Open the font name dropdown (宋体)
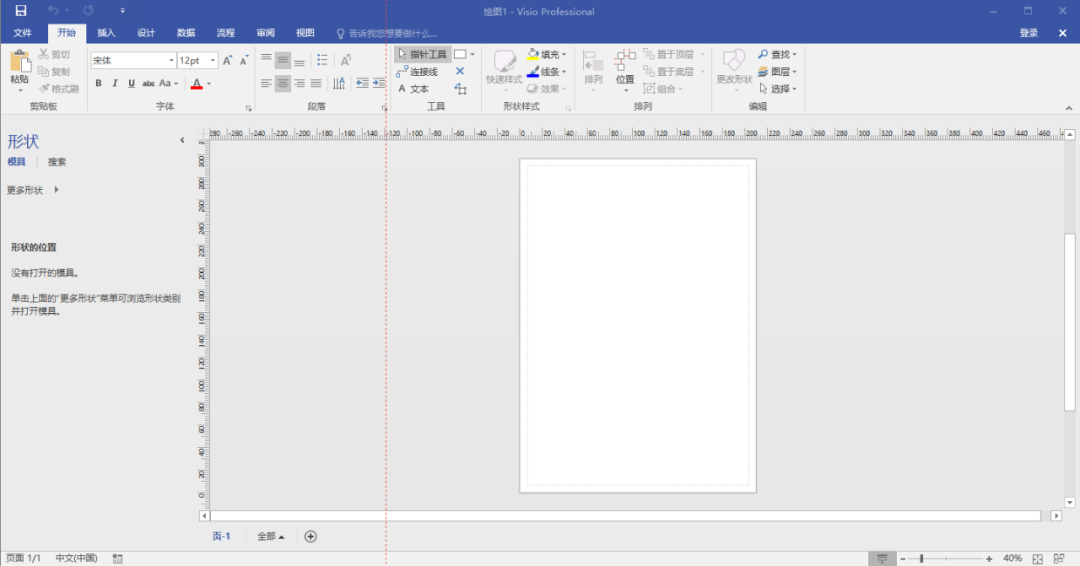The image size is (1080, 566). click(133, 61)
